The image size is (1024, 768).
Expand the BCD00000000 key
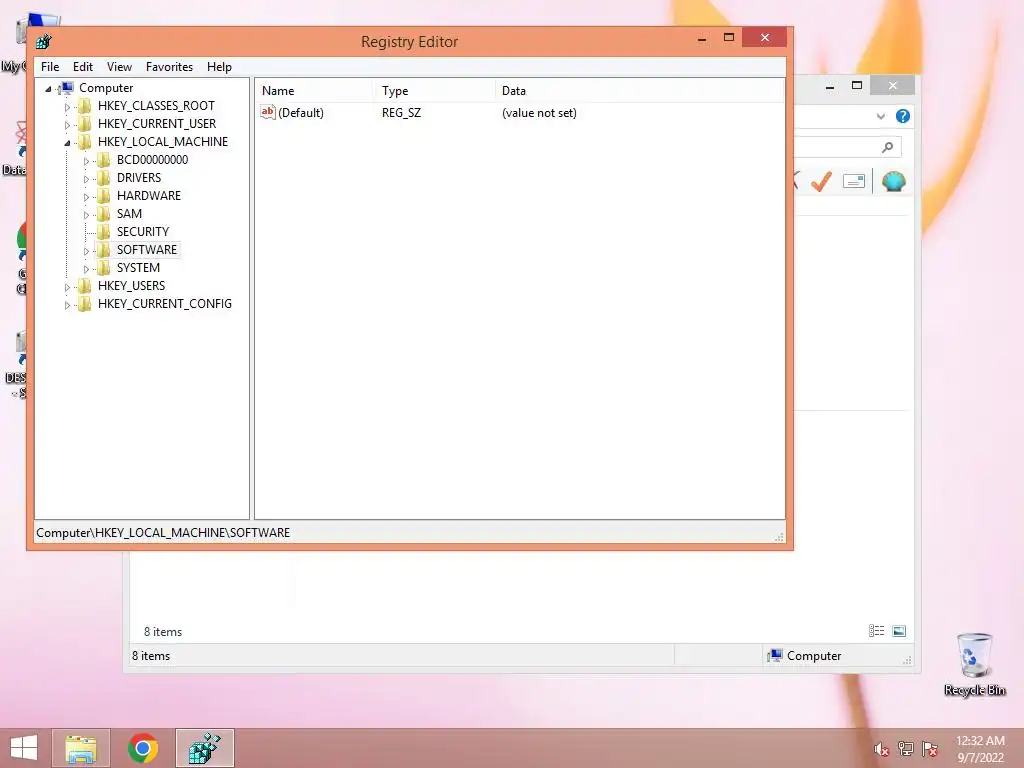[x=86, y=161]
